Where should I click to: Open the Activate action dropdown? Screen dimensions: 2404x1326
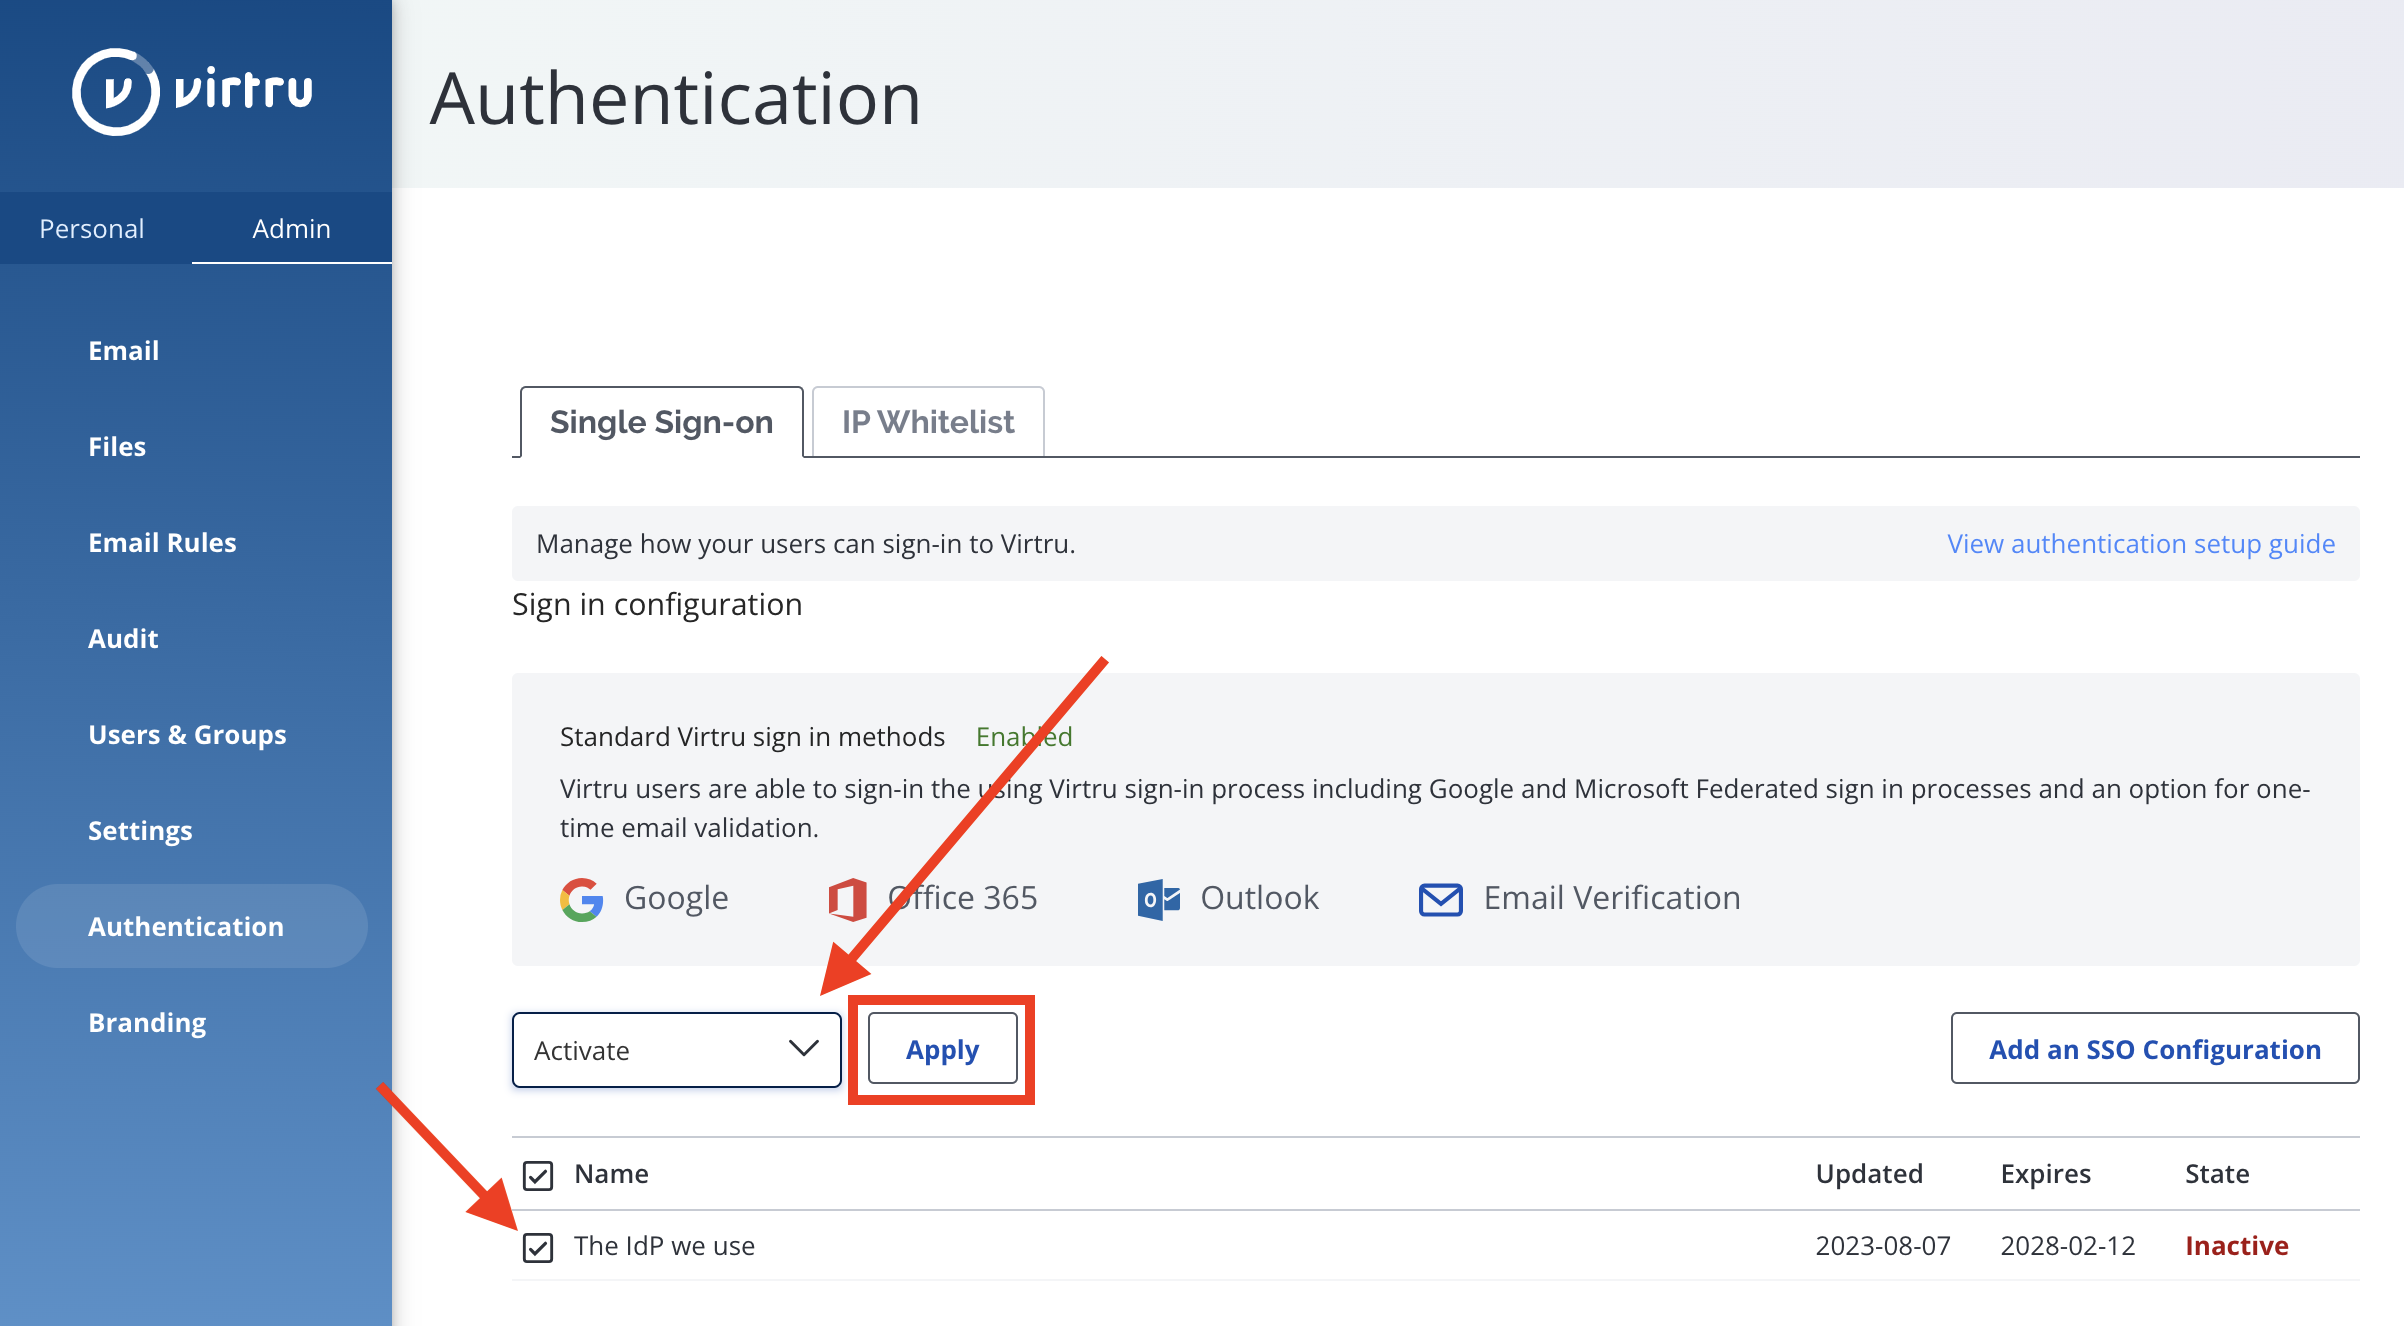[677, 1050]
